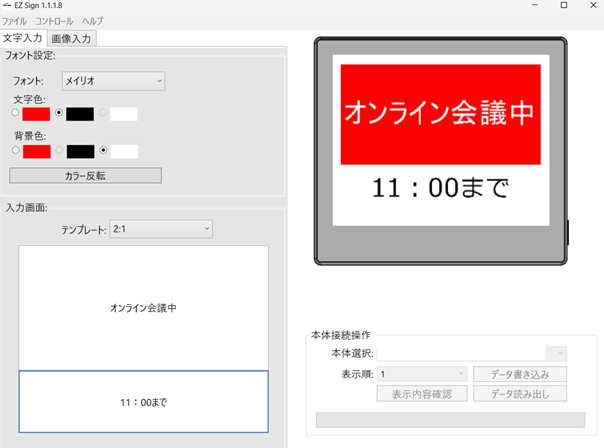
Task: Click the white 背景色 color swatch
Action: point(124,152)
